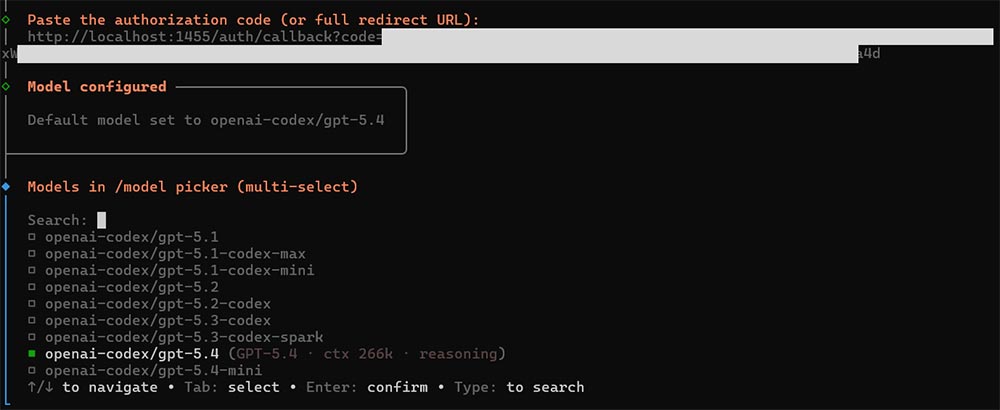The width and height of the screenshot is (1000, 410).
Task: Click the blue diamond beside Models in /model picker
Action: point(6,187)
